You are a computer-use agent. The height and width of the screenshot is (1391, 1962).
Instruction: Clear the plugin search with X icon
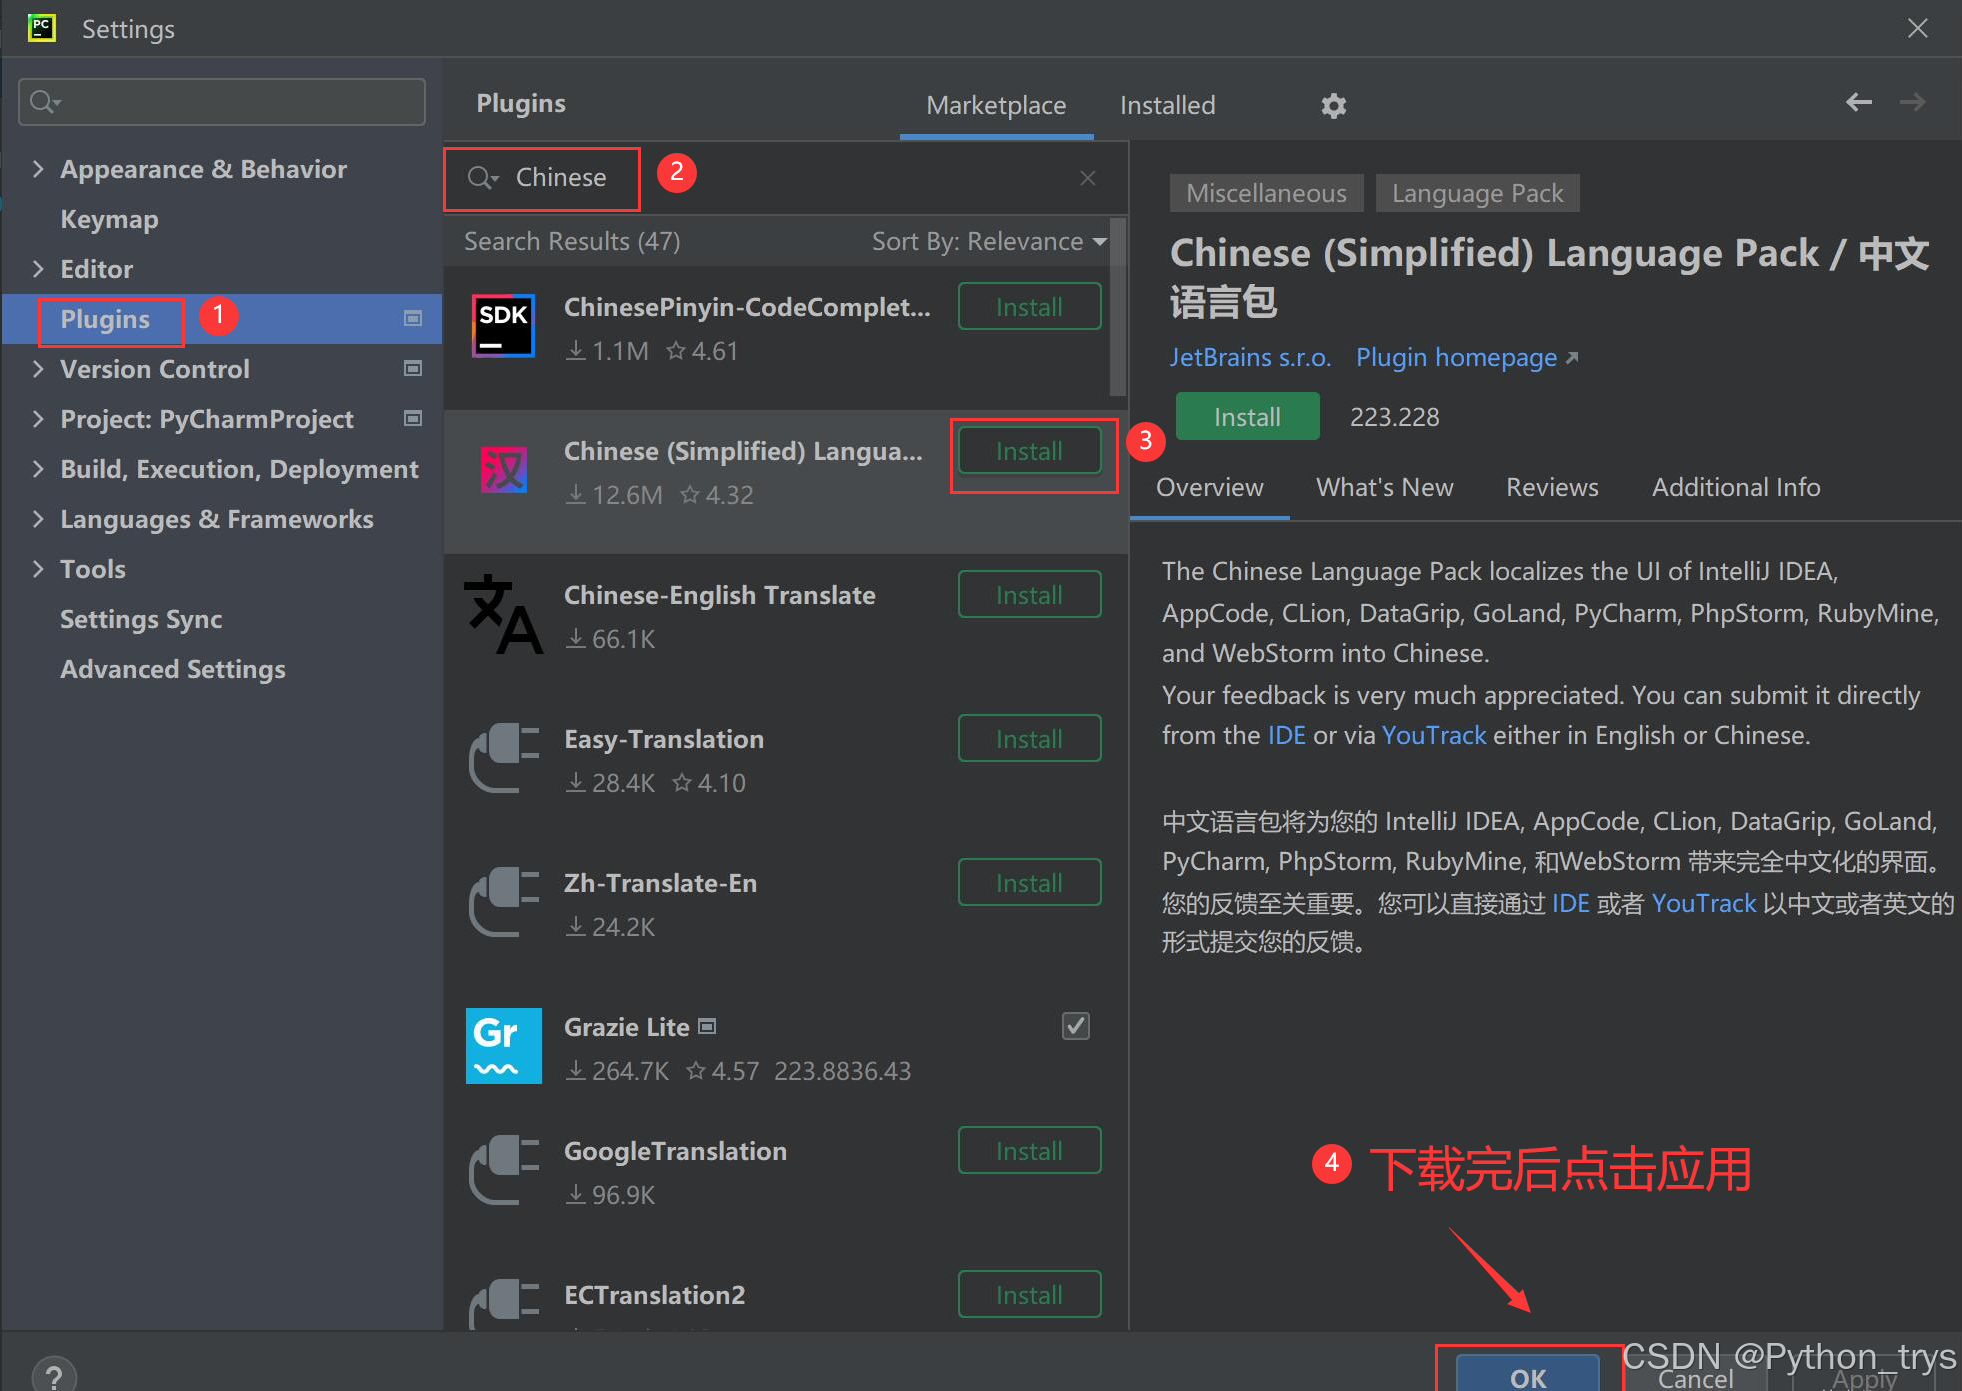[x=1088, y=178]
